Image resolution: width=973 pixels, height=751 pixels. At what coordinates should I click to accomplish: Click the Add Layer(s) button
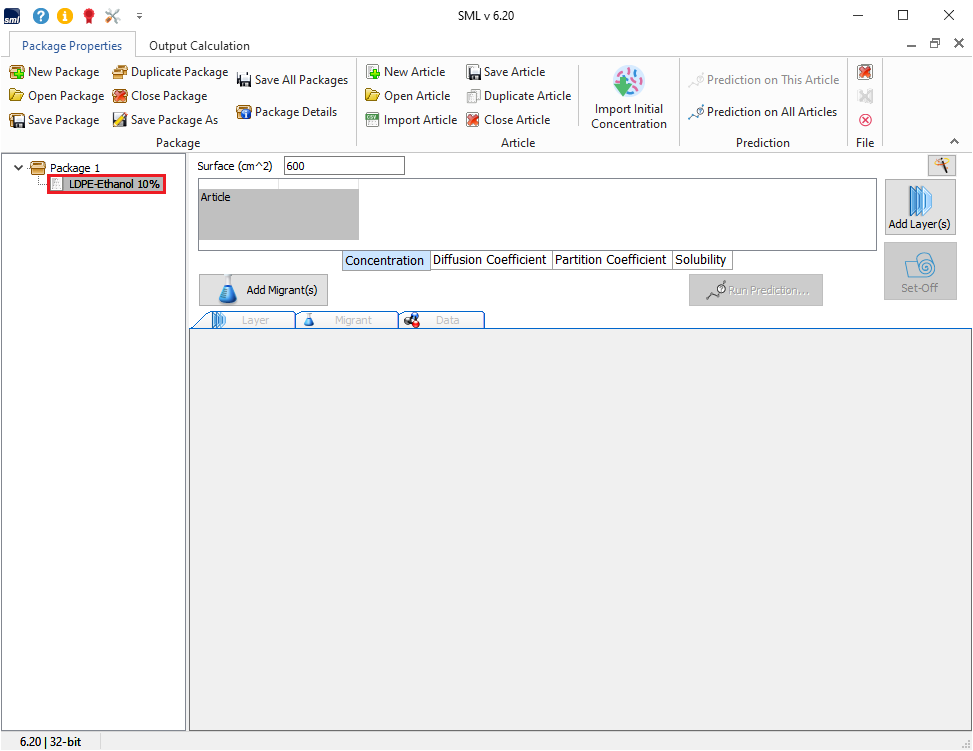pos(919,207)
